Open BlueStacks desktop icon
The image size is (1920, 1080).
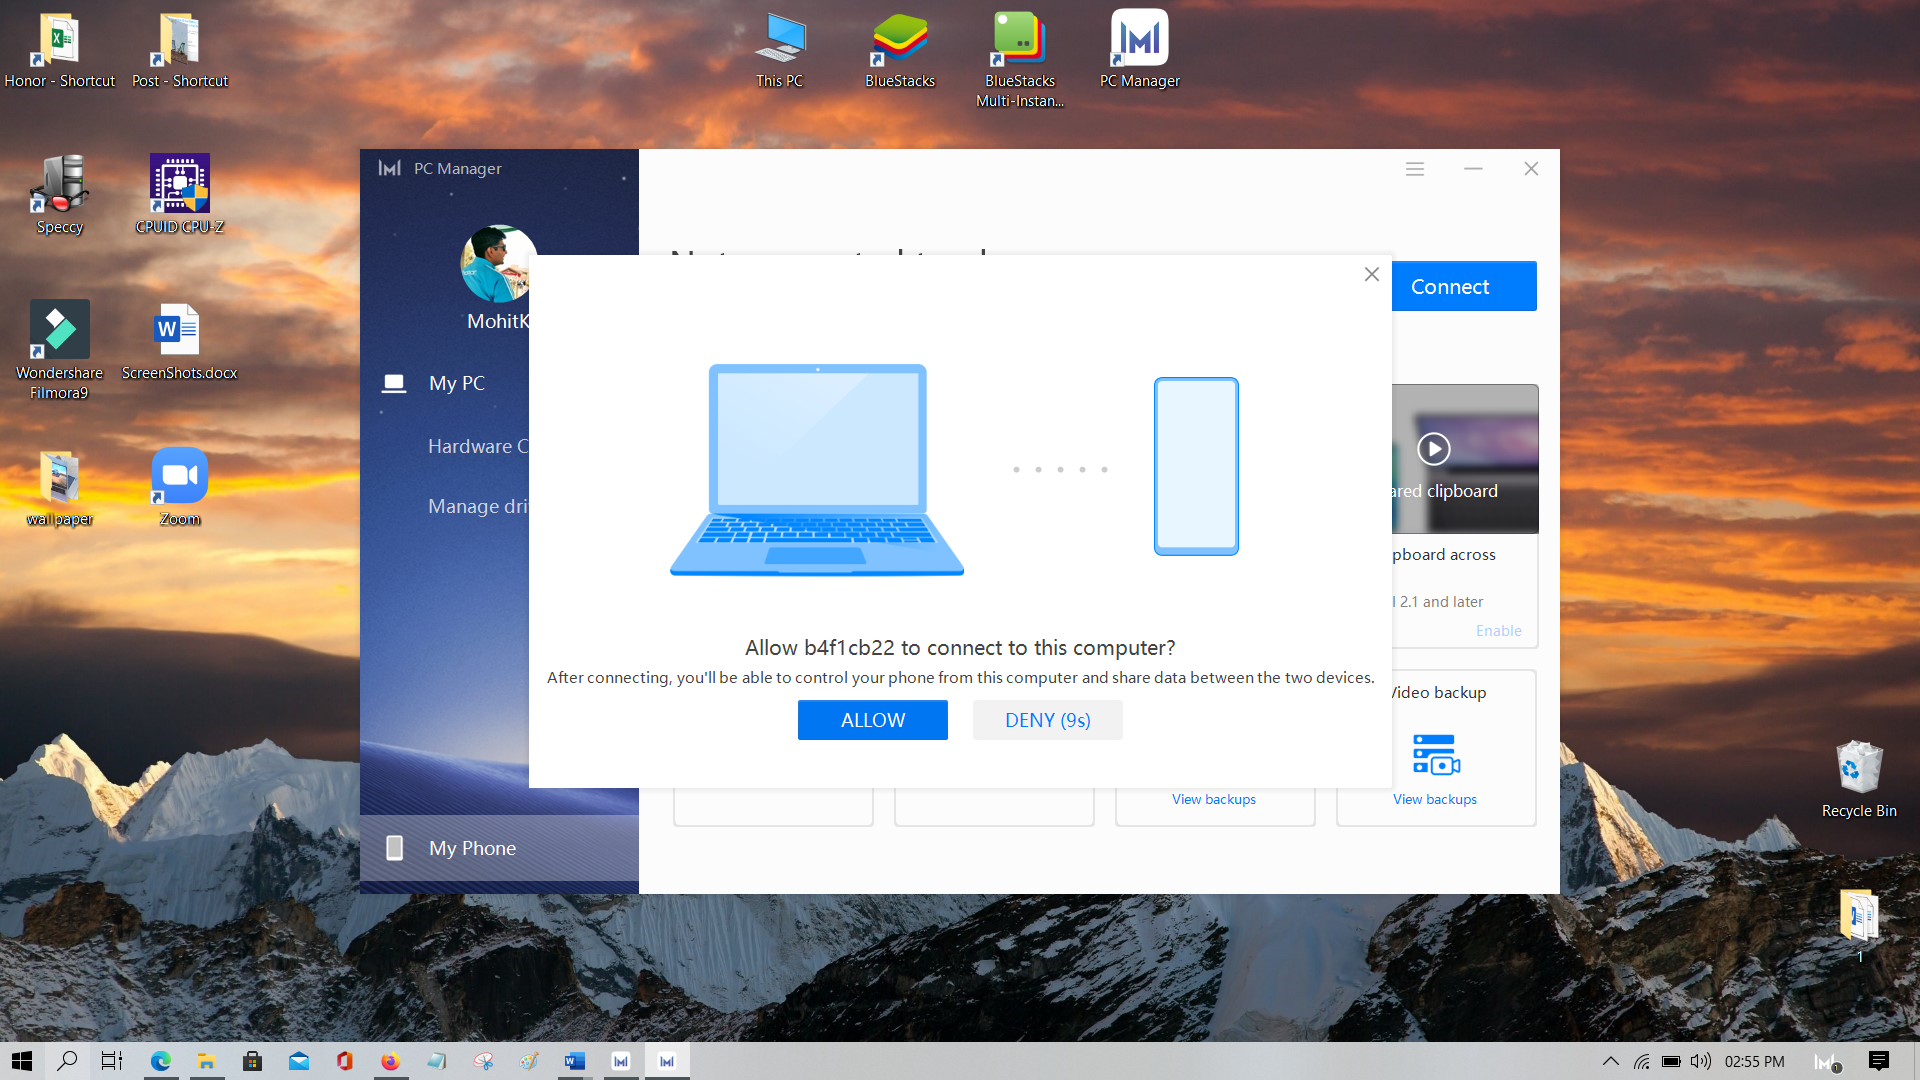(899, 50)
